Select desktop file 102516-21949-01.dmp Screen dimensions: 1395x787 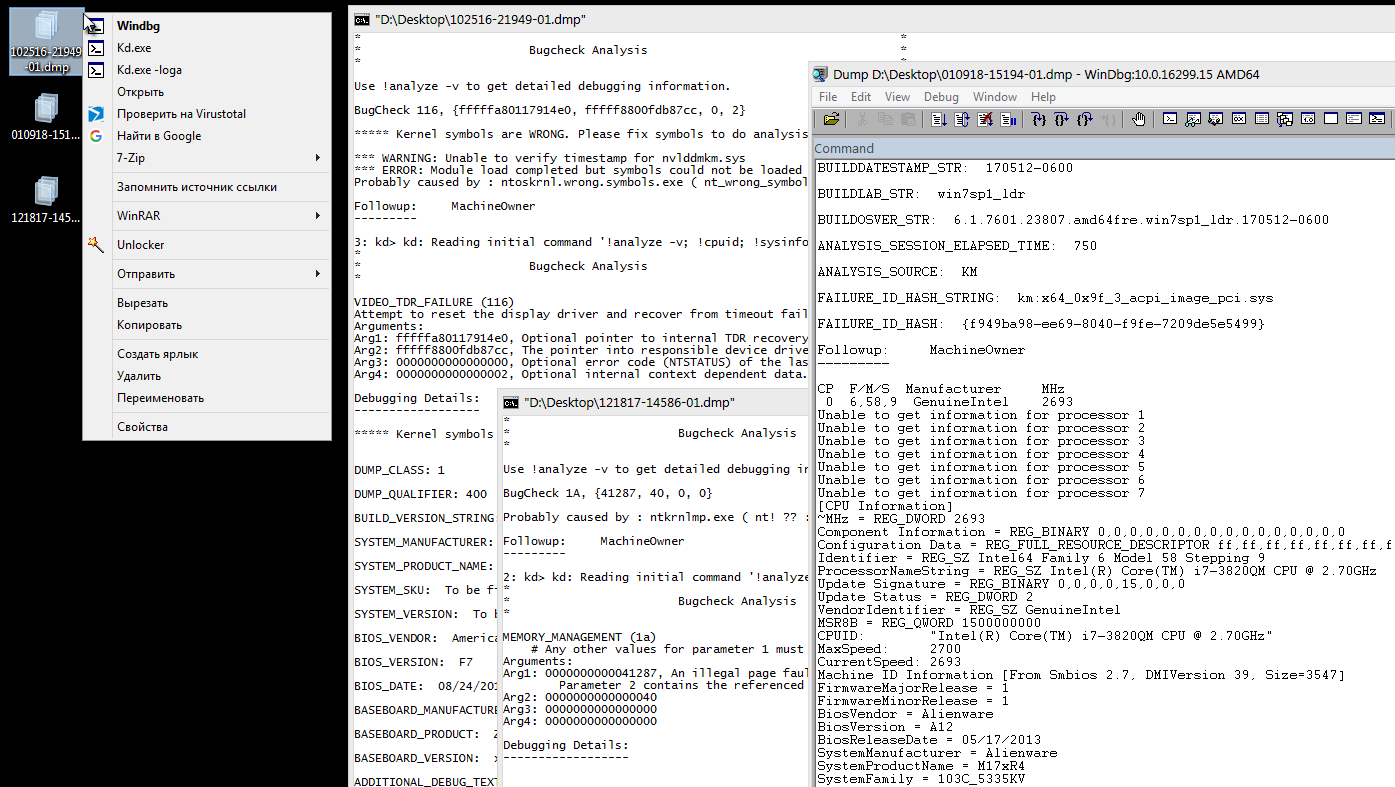click(47, 41)
